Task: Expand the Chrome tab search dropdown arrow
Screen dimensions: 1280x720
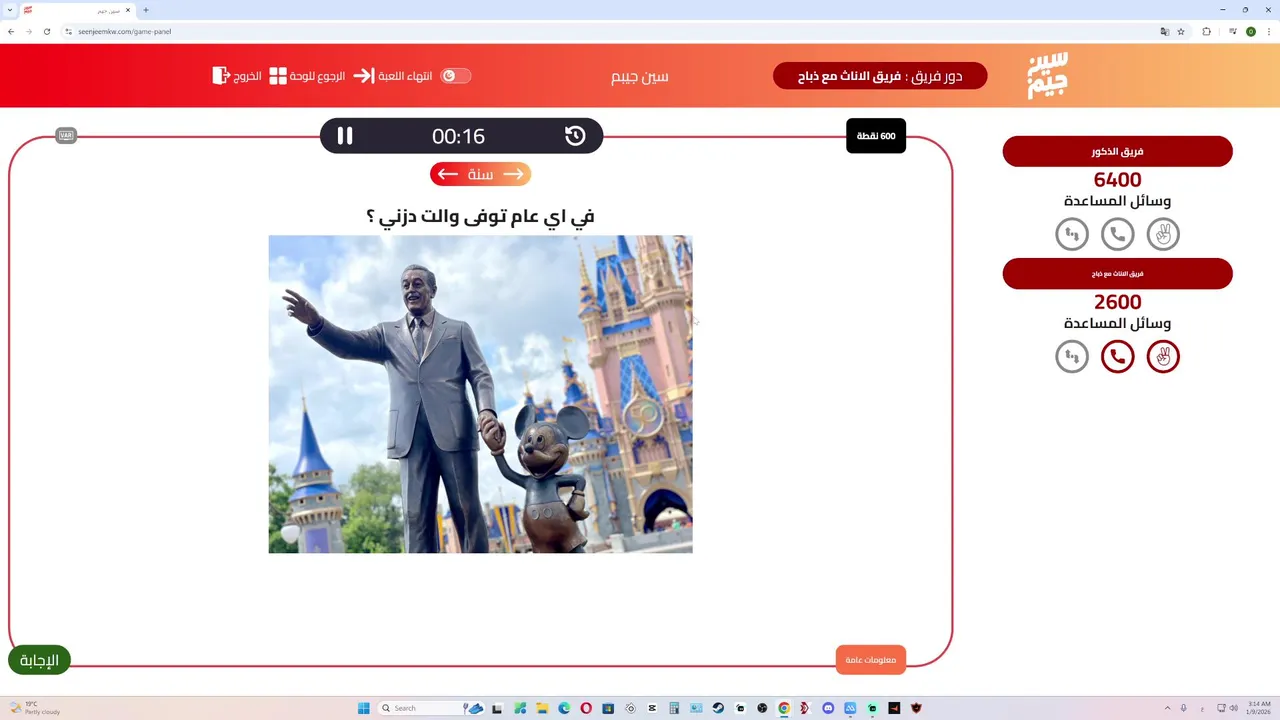Action: pyautogui.click(x=10, y=10)
